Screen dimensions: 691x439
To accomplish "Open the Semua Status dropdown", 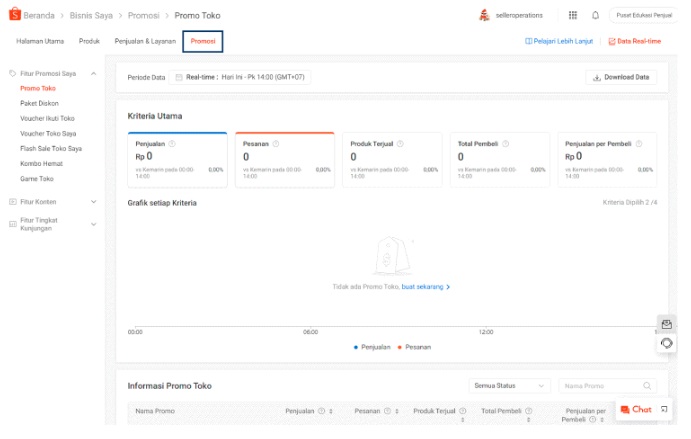I will (510, 386).
